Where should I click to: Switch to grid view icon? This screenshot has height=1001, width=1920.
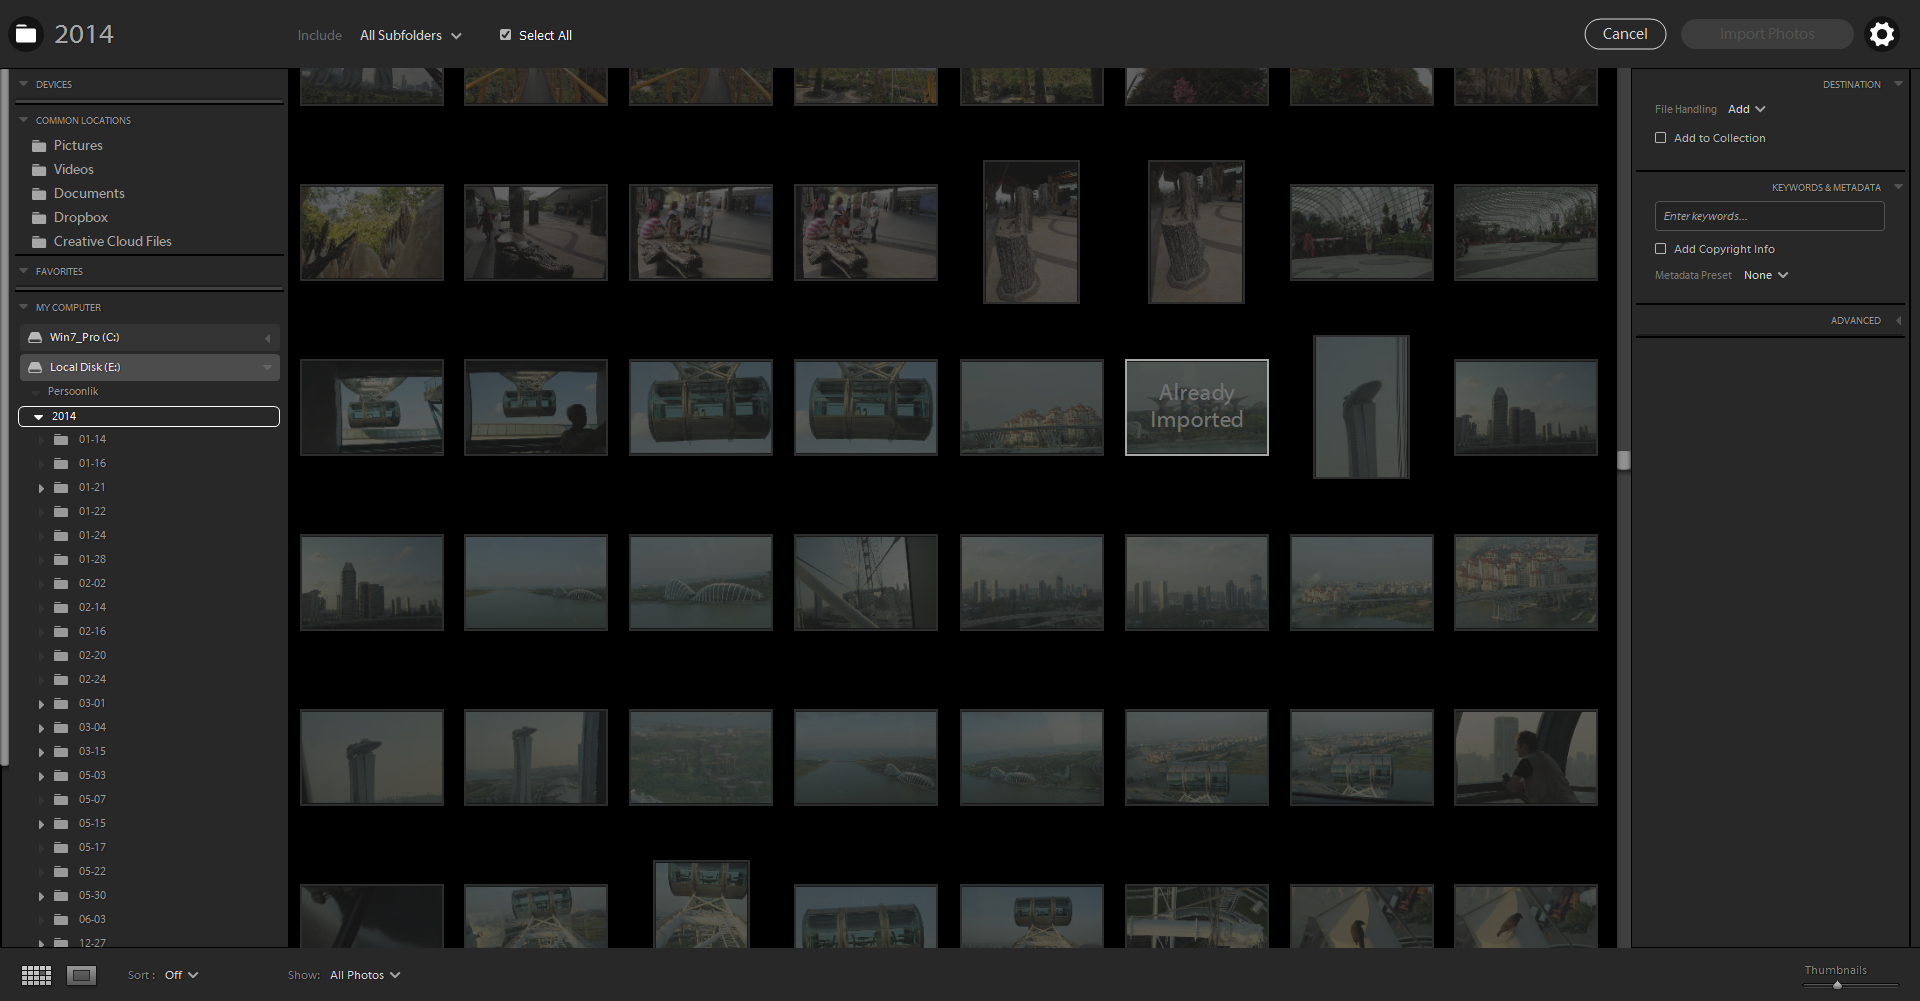[36, 975]
